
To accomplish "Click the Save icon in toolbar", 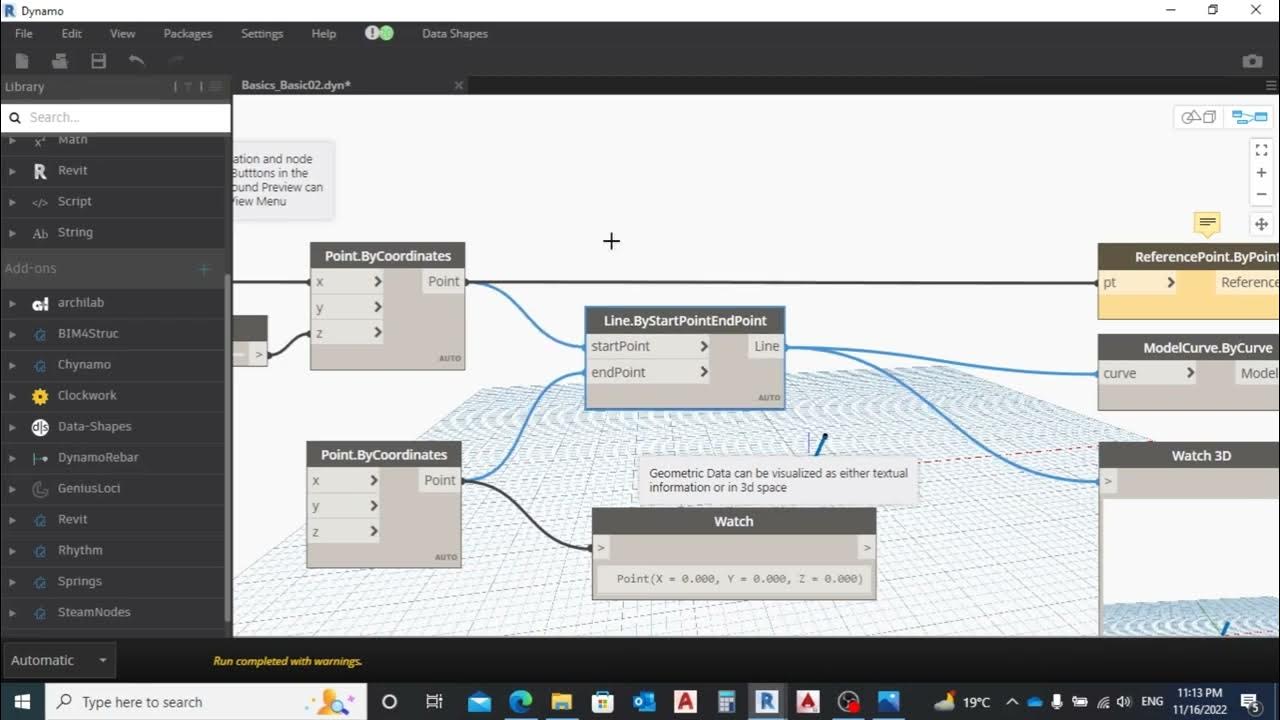I will click(x=98, y=61).
